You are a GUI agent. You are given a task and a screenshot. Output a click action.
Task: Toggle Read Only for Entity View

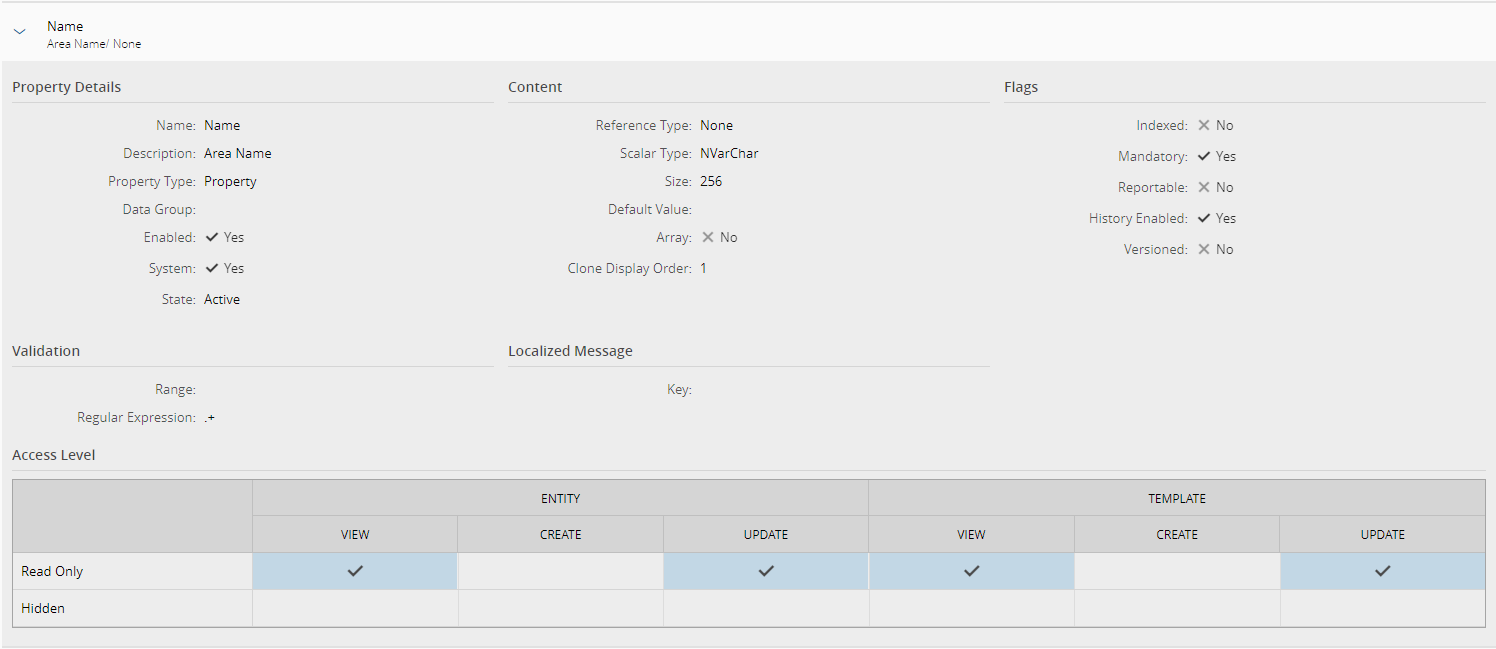click(355, 571)
